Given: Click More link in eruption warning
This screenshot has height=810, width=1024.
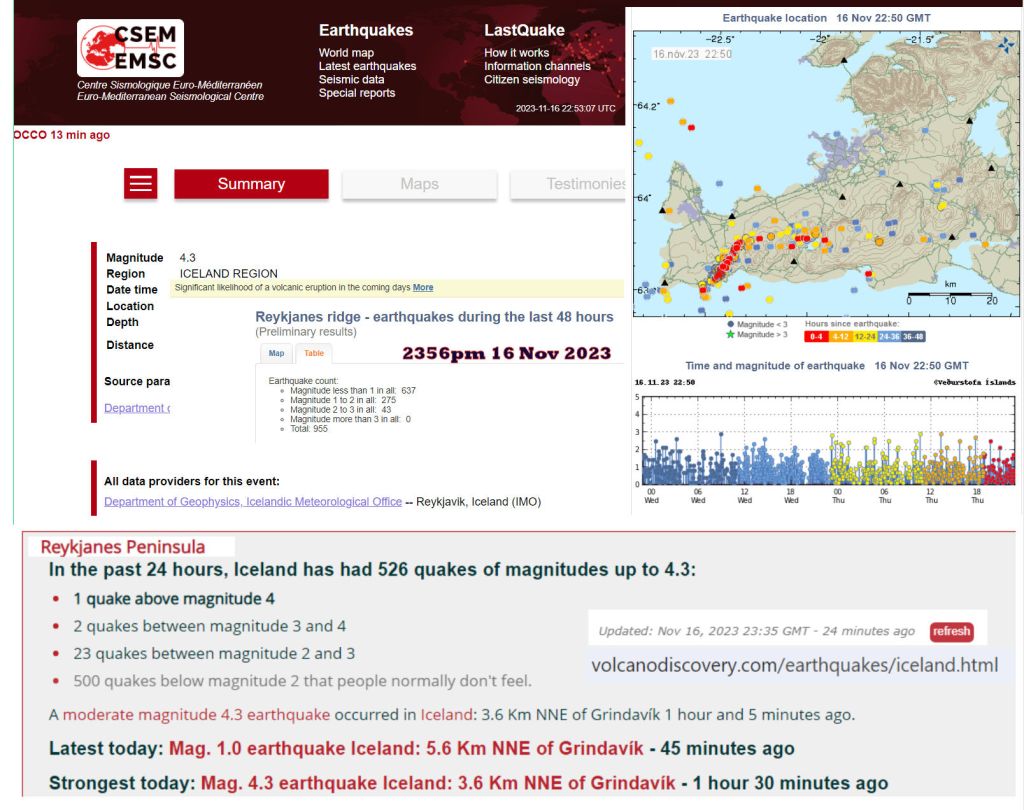Looking at the screenshot, I should click(423, 288).
